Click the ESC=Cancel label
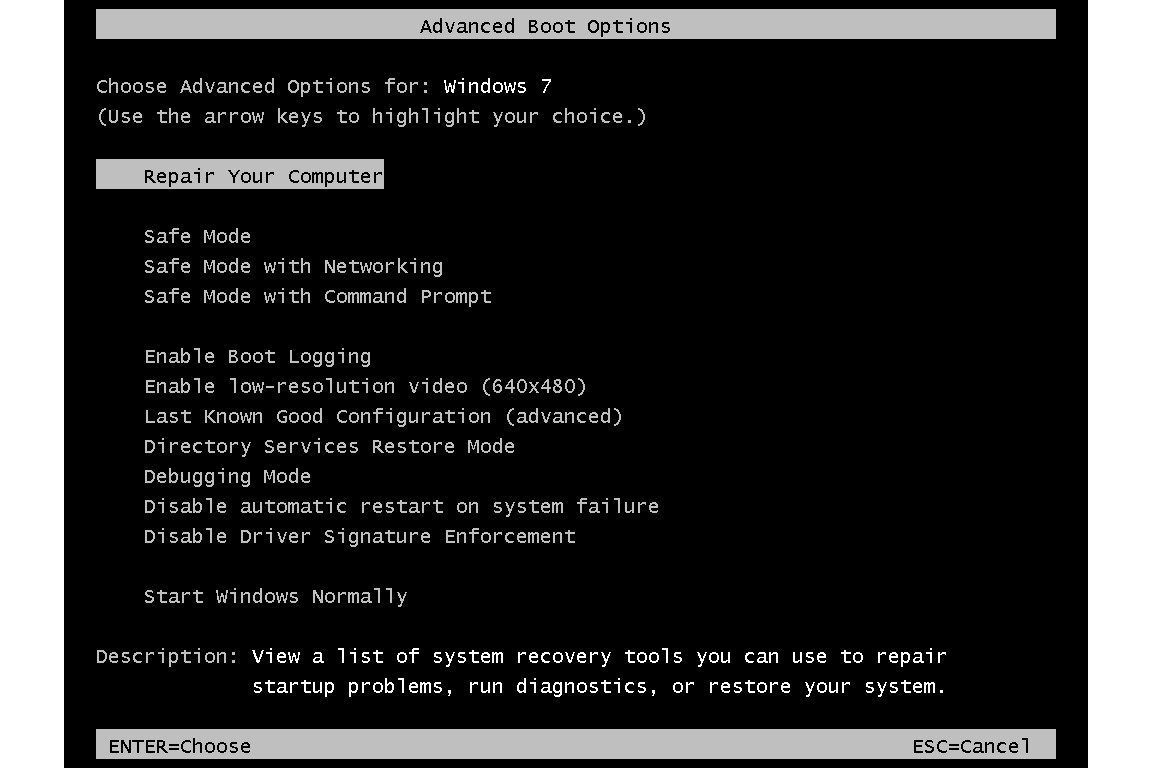This screenshot has height=768, width=1152. coord(971,746)
